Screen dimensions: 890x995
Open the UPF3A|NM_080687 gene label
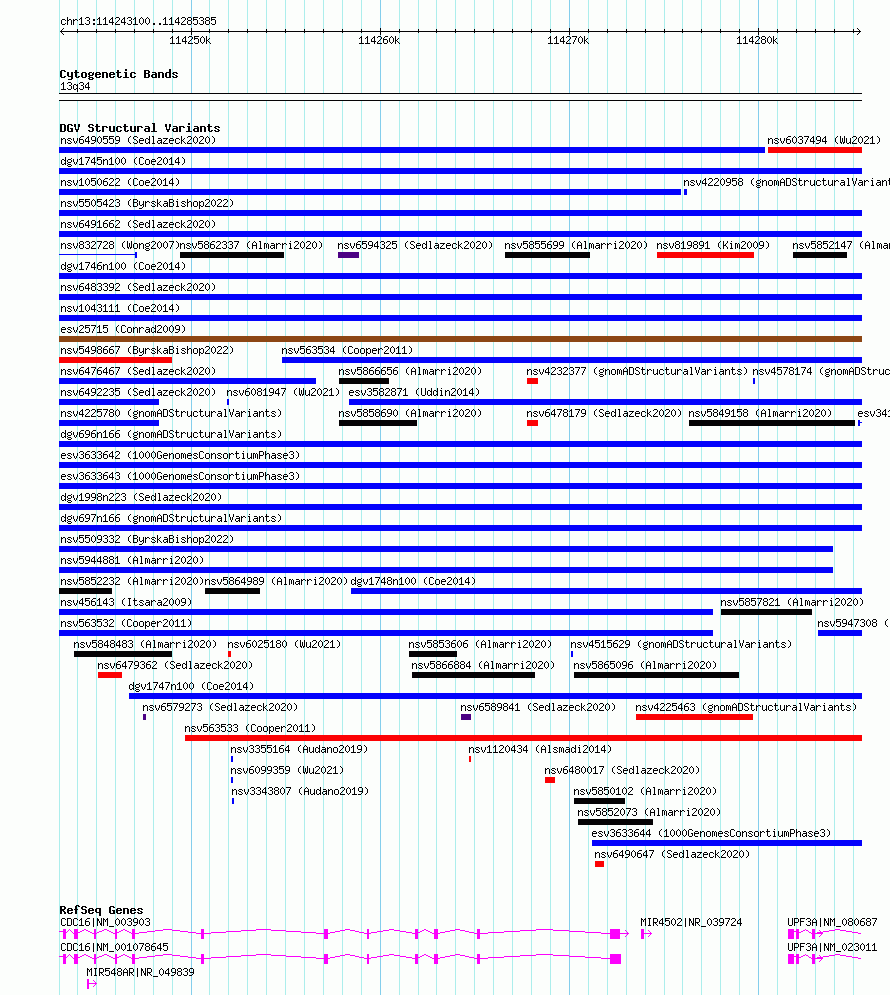[x=832, y=922]
